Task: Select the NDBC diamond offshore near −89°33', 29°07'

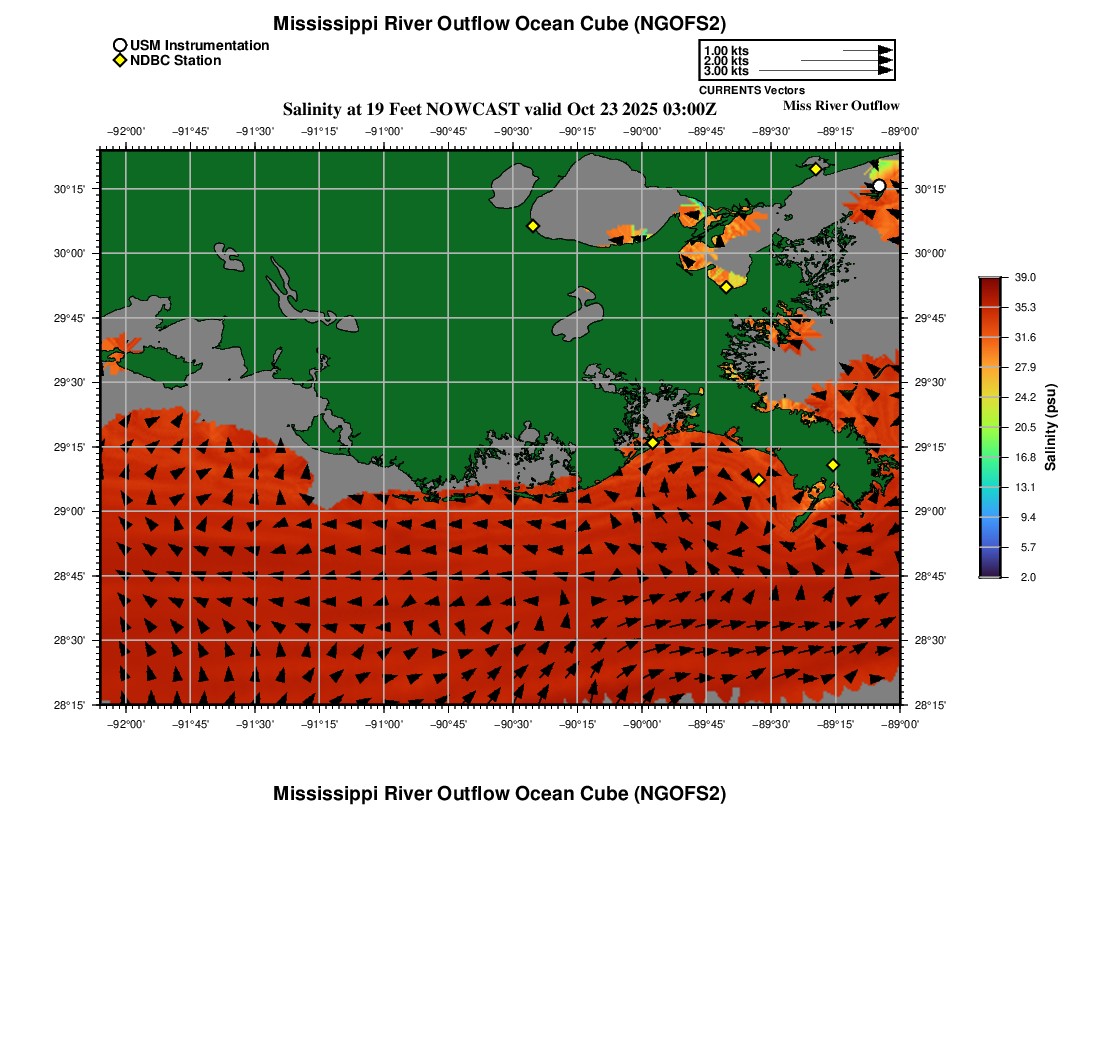Action: (759, 480)
